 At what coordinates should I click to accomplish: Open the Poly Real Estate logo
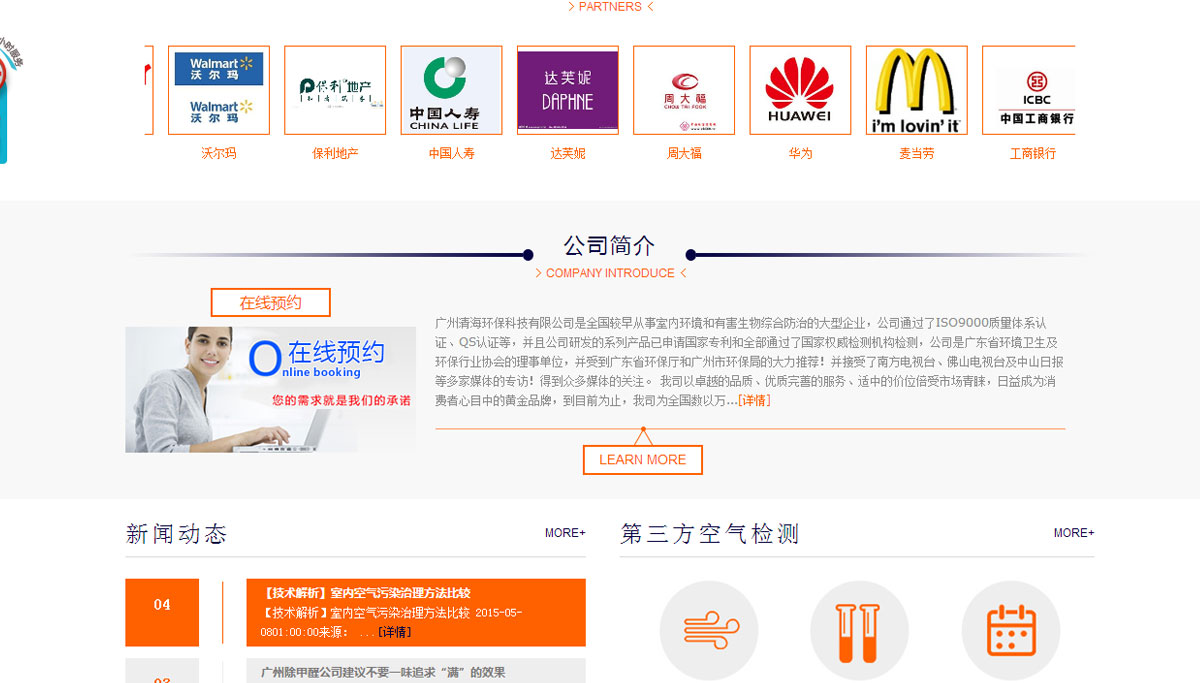pyautogui.click(x=335, y=90)
